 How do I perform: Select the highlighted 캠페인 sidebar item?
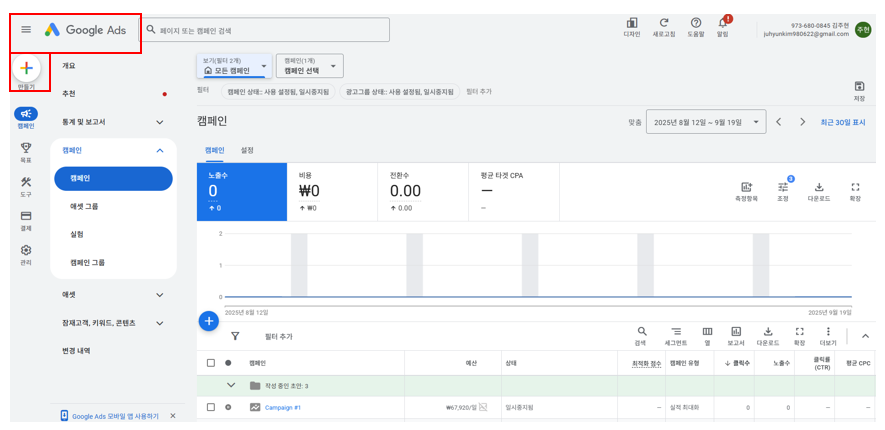(113, 178)
